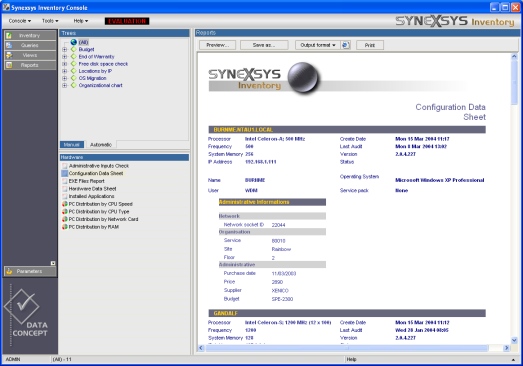Switch to the Manual tab
The height and width of the screenshot is (366, 523).
point(72,144)
